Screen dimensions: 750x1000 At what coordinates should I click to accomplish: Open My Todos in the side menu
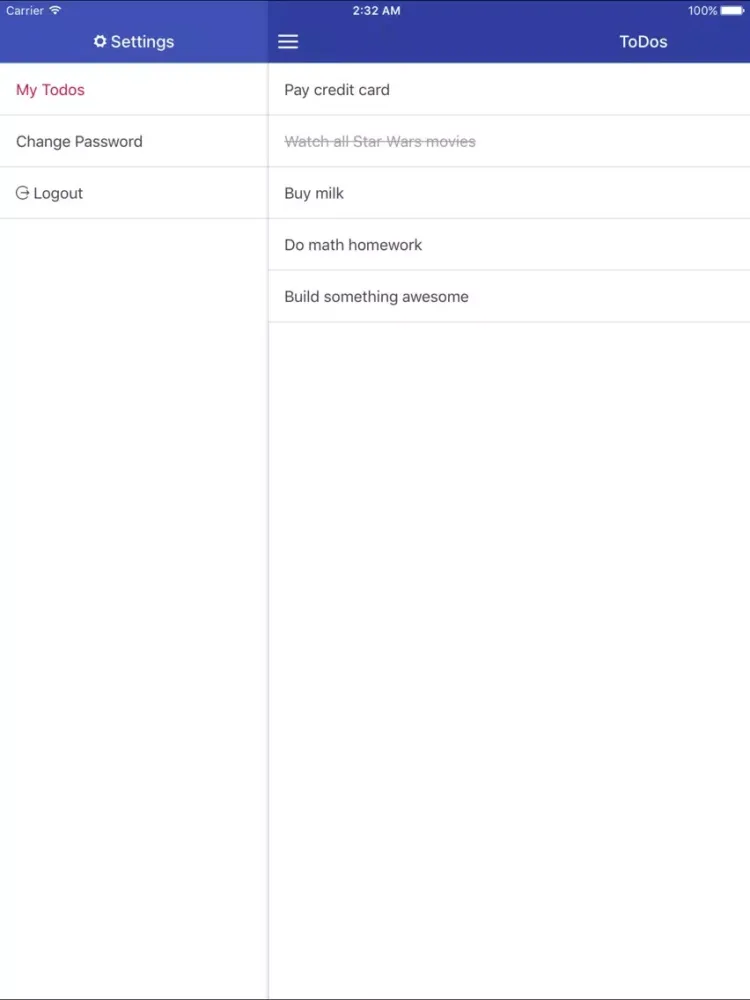click(x=50, y=90)
